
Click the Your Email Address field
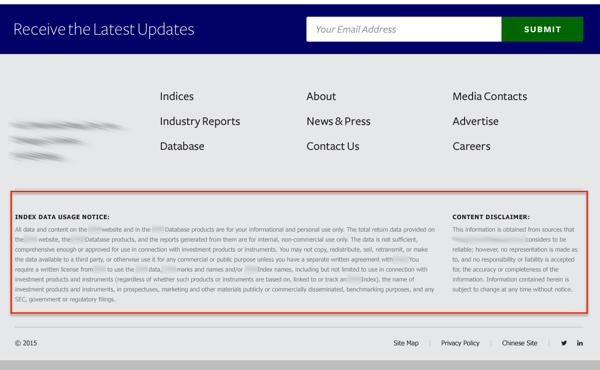click(x=404, y=29)
